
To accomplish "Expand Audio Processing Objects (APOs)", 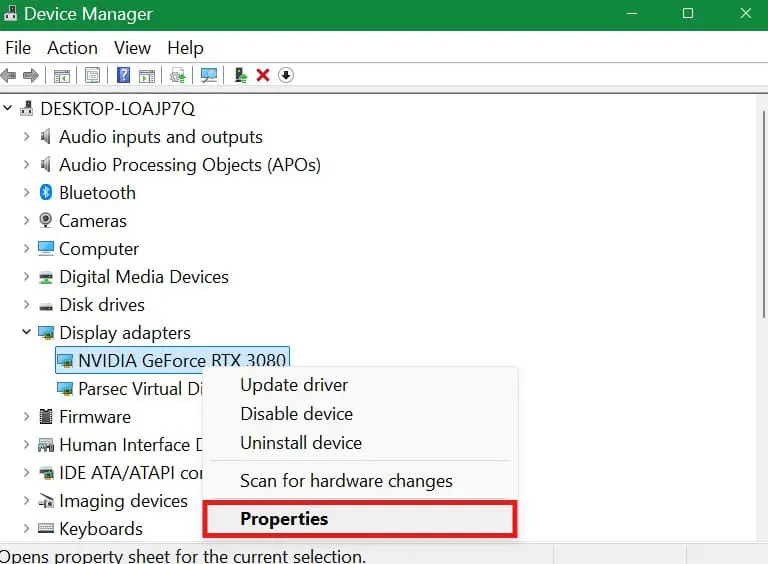I will tap(26, 164).
